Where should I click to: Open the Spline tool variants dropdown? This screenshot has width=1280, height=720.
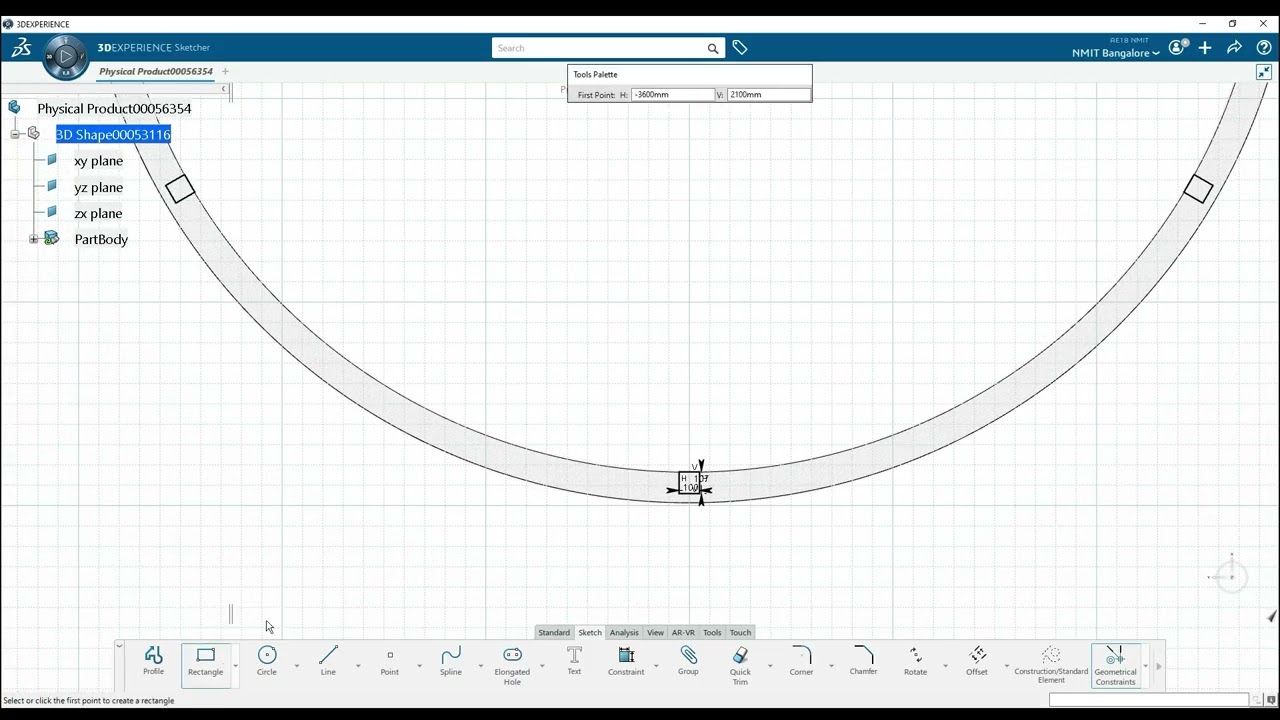pos(480,666)
